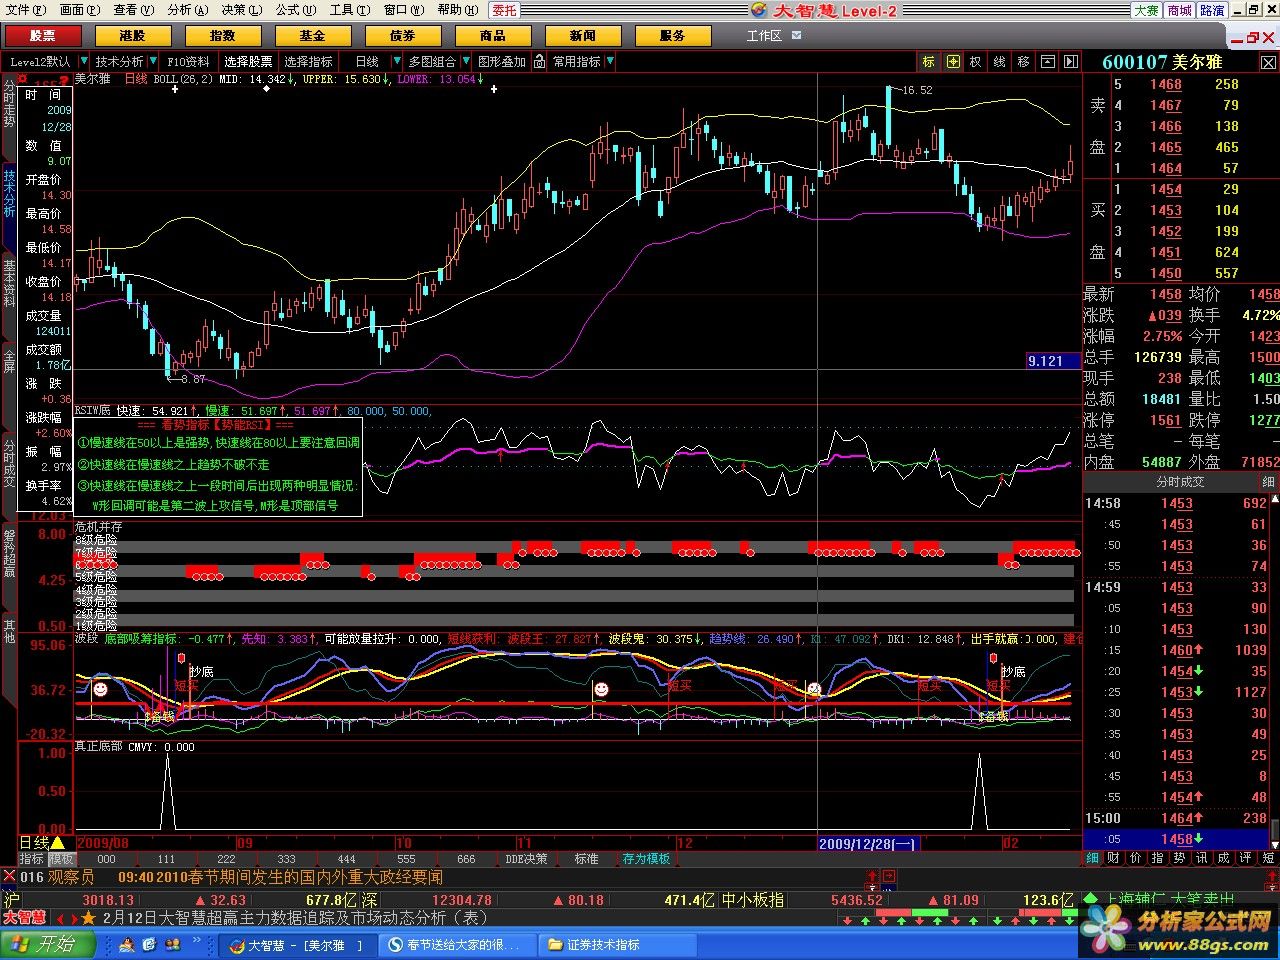The width and height of the screenshot is (1280, 960).
Task: Expand the 常用指标 dropdown arrow
Action: point(611,62)
